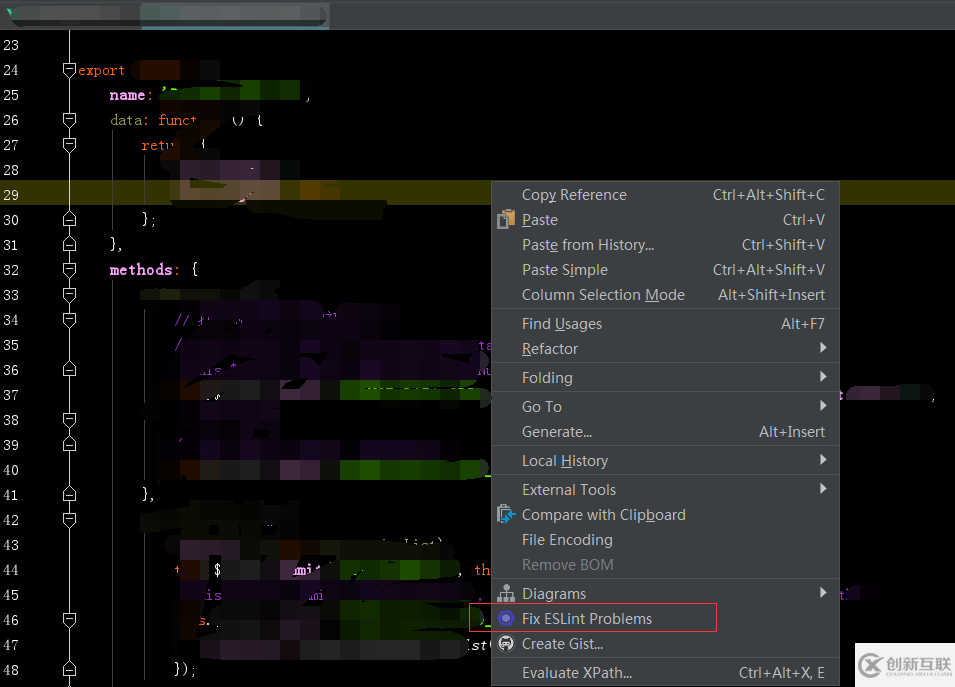Select Evaluate XPath… entry
955x687 pixels.
click(x=665, y=673)
